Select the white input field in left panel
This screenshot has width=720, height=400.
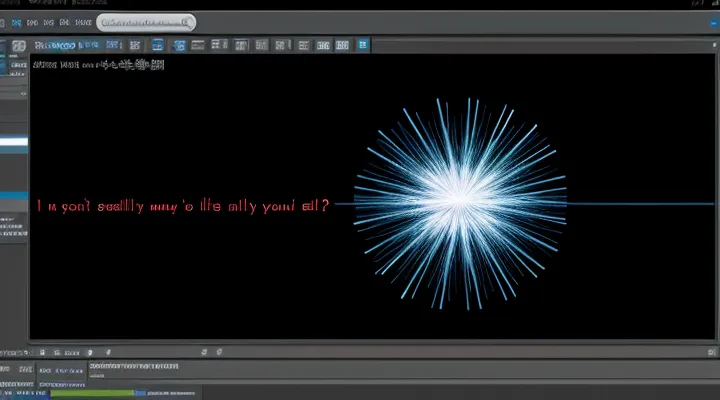click(x=14, y=143)
